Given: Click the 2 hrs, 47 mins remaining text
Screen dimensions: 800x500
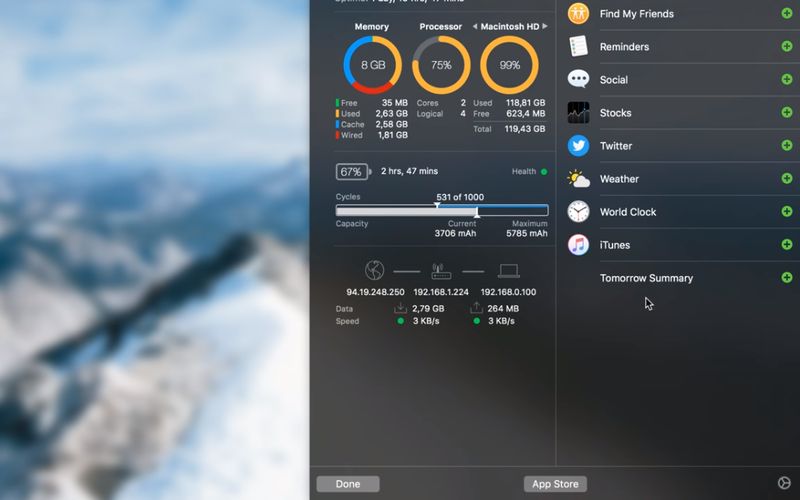Looking at the screenshot, I should pos(409,171).
